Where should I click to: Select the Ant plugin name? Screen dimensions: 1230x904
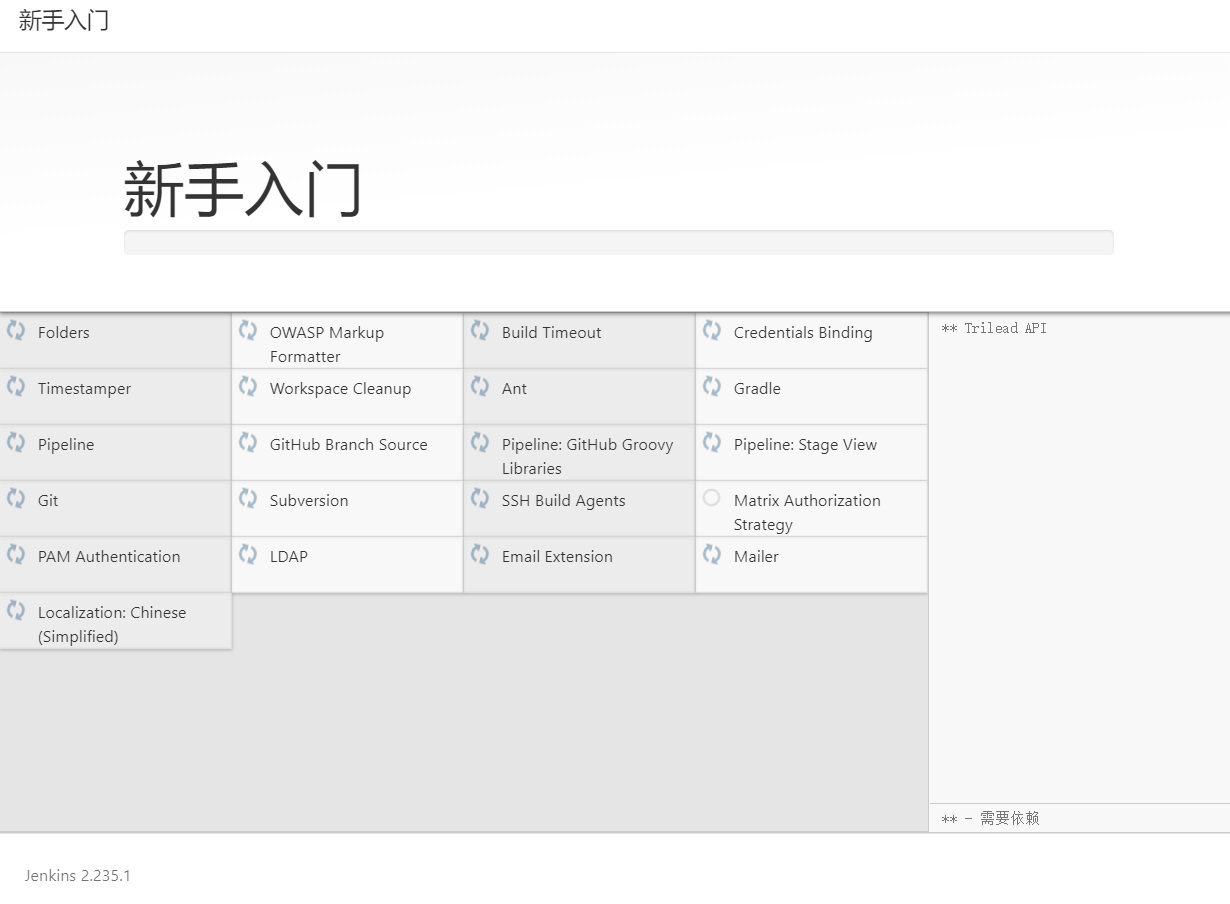point(514,389)
